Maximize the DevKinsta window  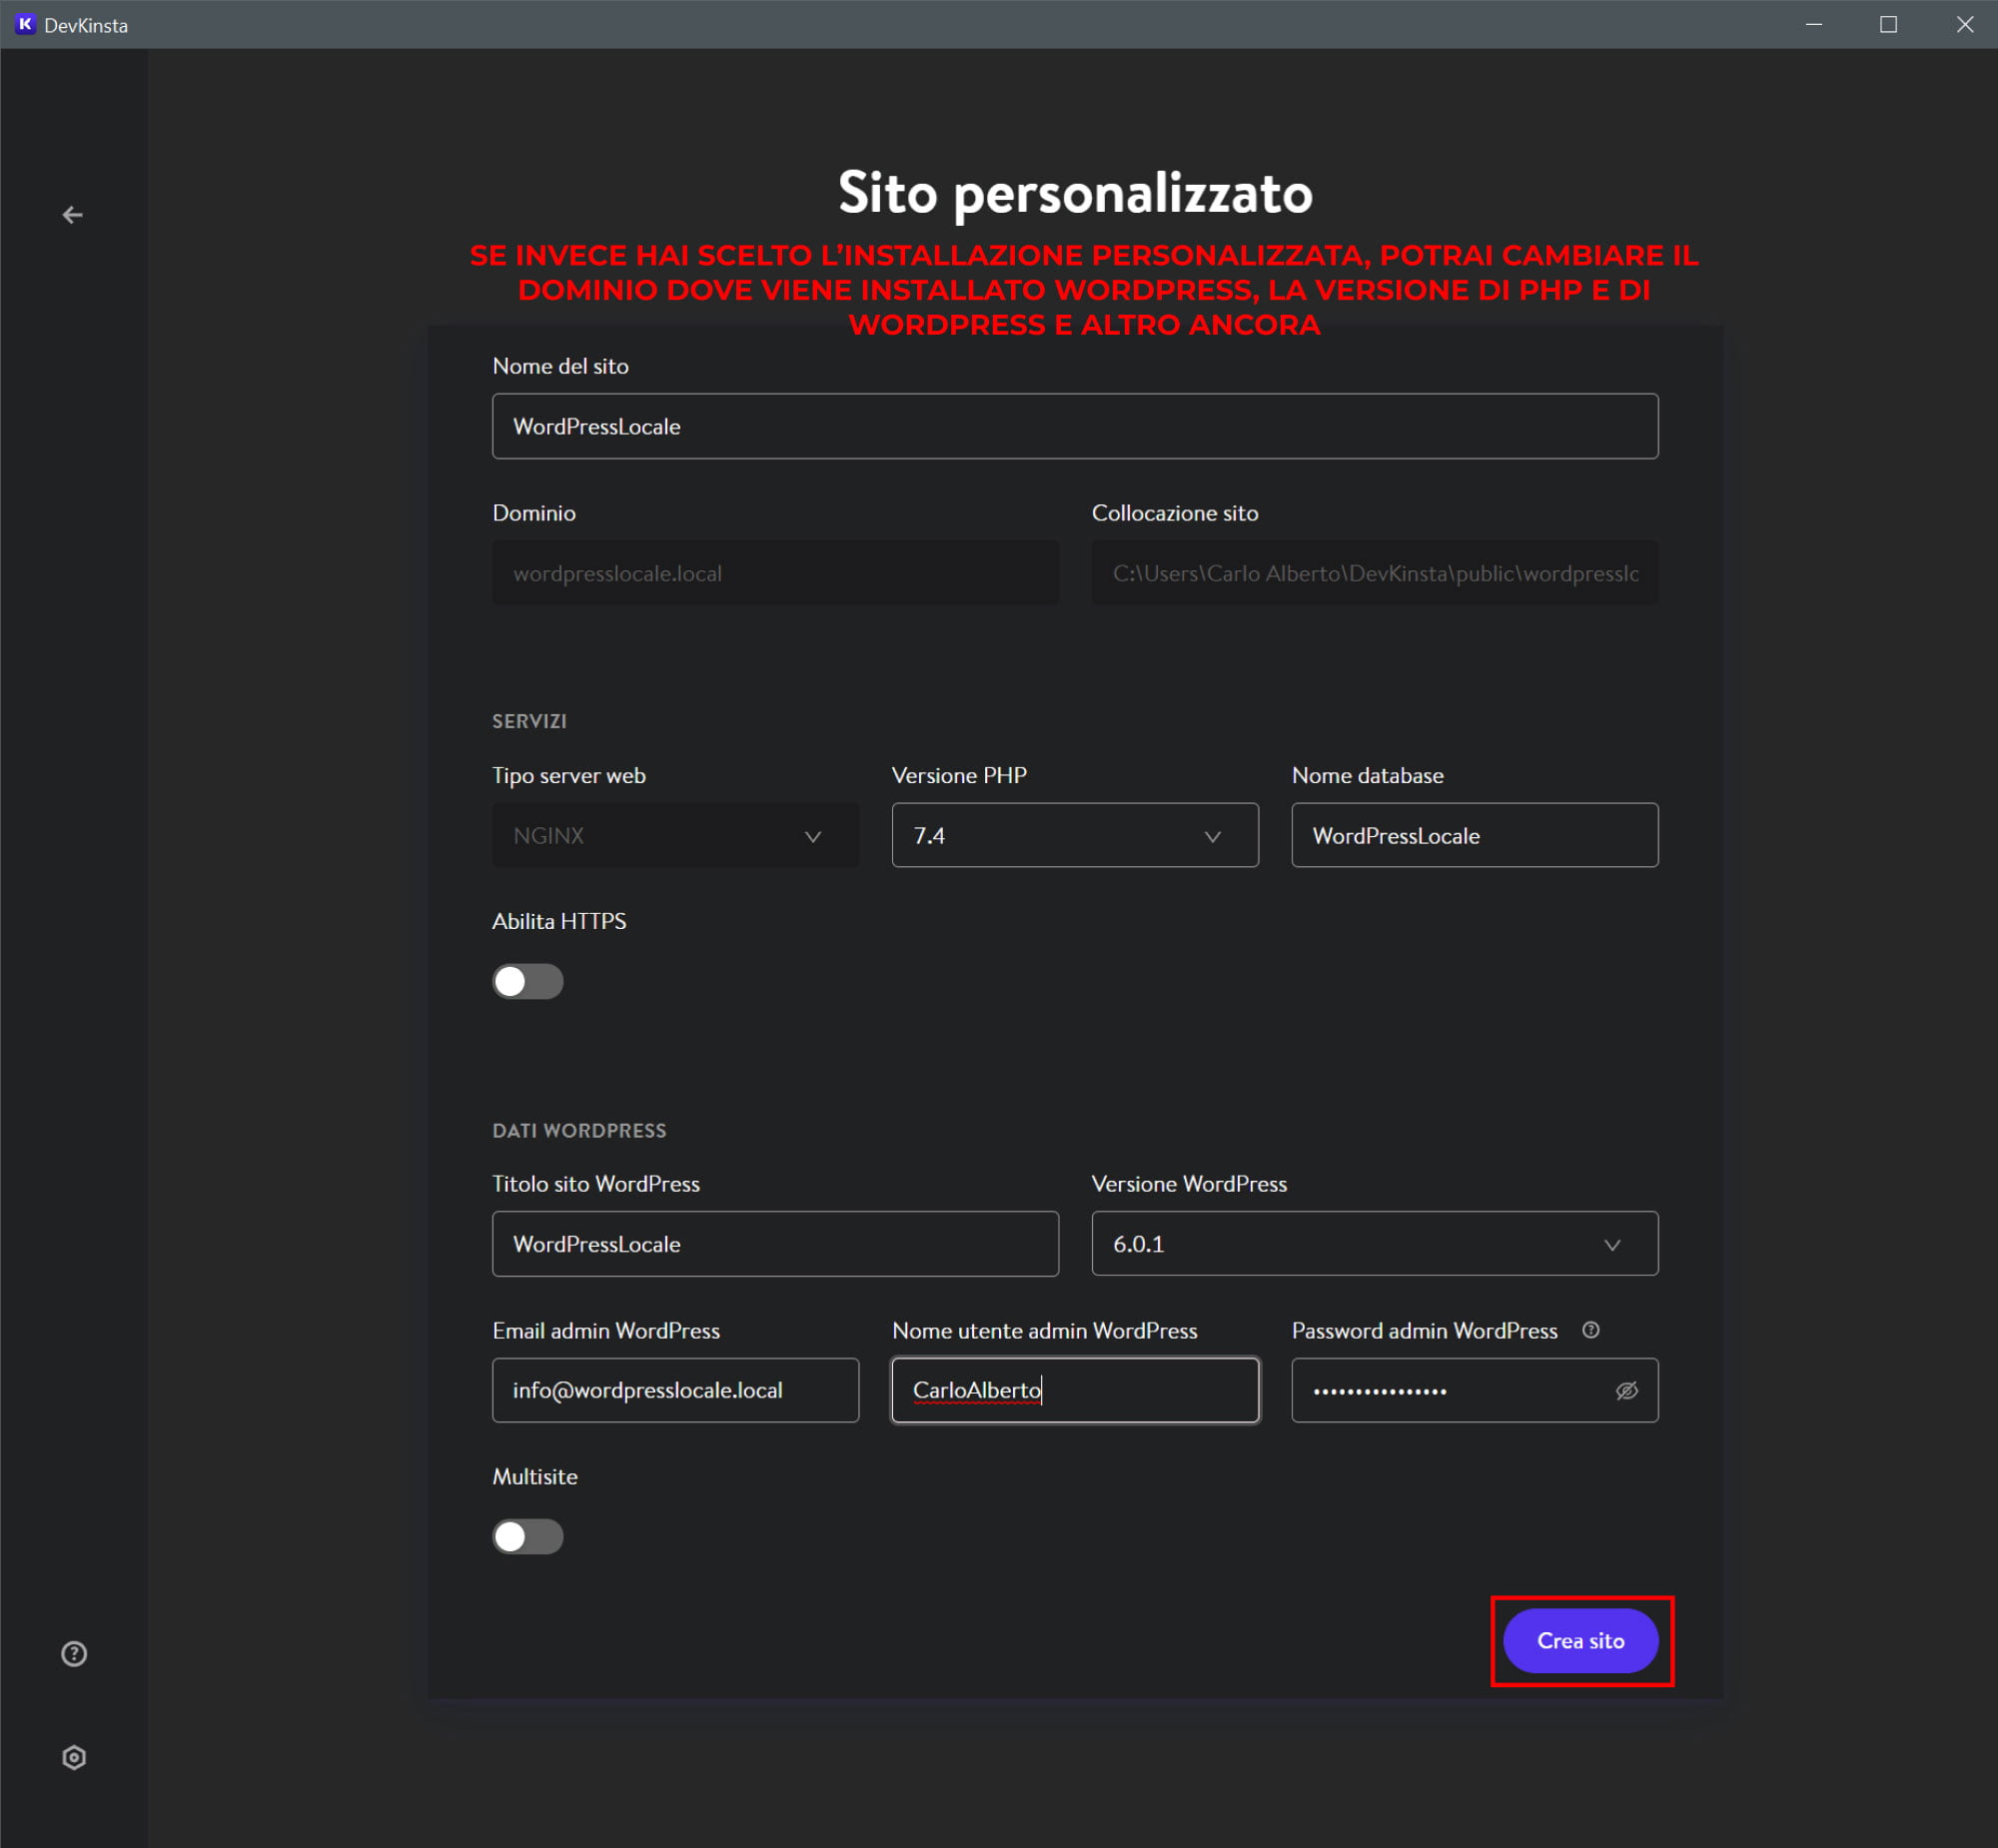click(x=1888, y=24)
